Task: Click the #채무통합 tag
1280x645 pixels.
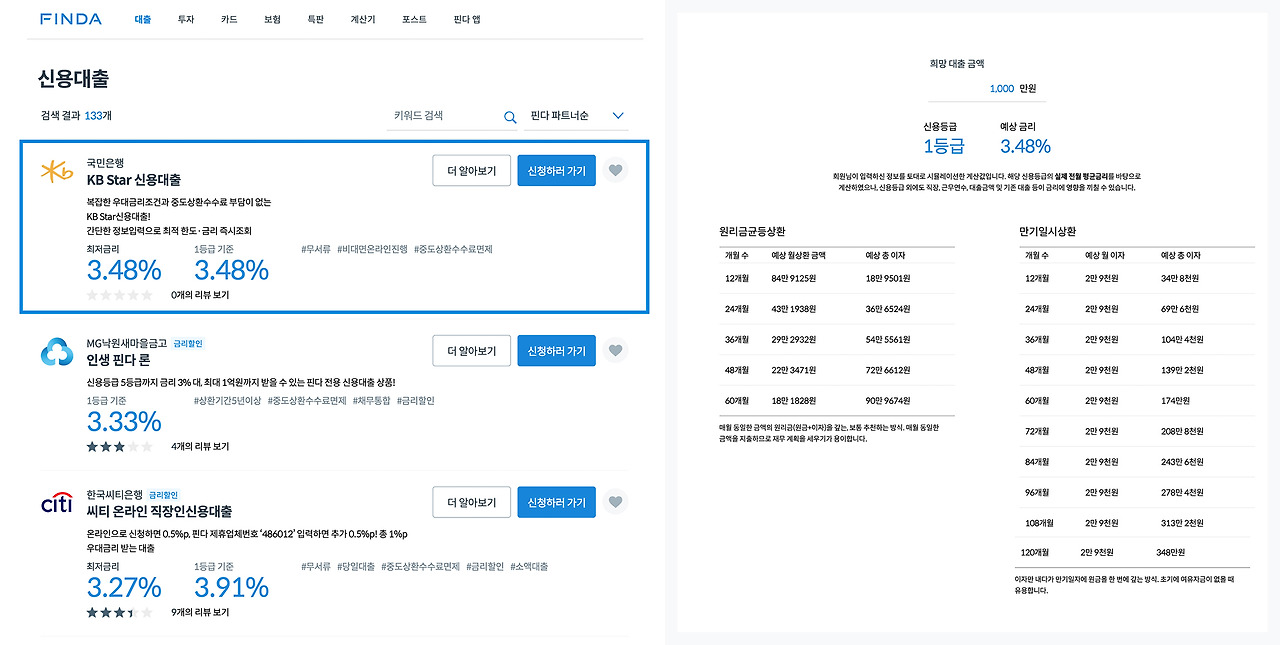Action: (x=371, y=400)
